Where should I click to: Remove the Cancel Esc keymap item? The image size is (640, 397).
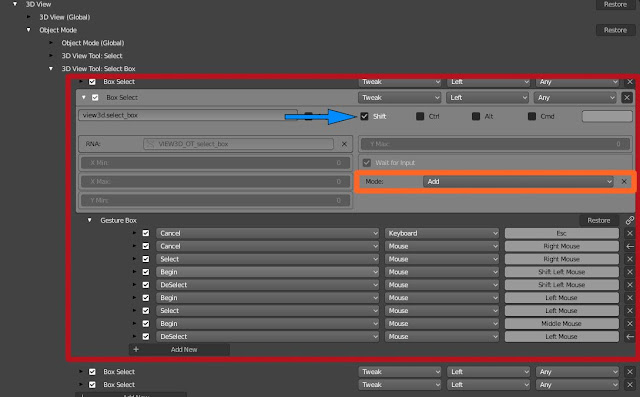pyautogui.click(x=630, y=233)
